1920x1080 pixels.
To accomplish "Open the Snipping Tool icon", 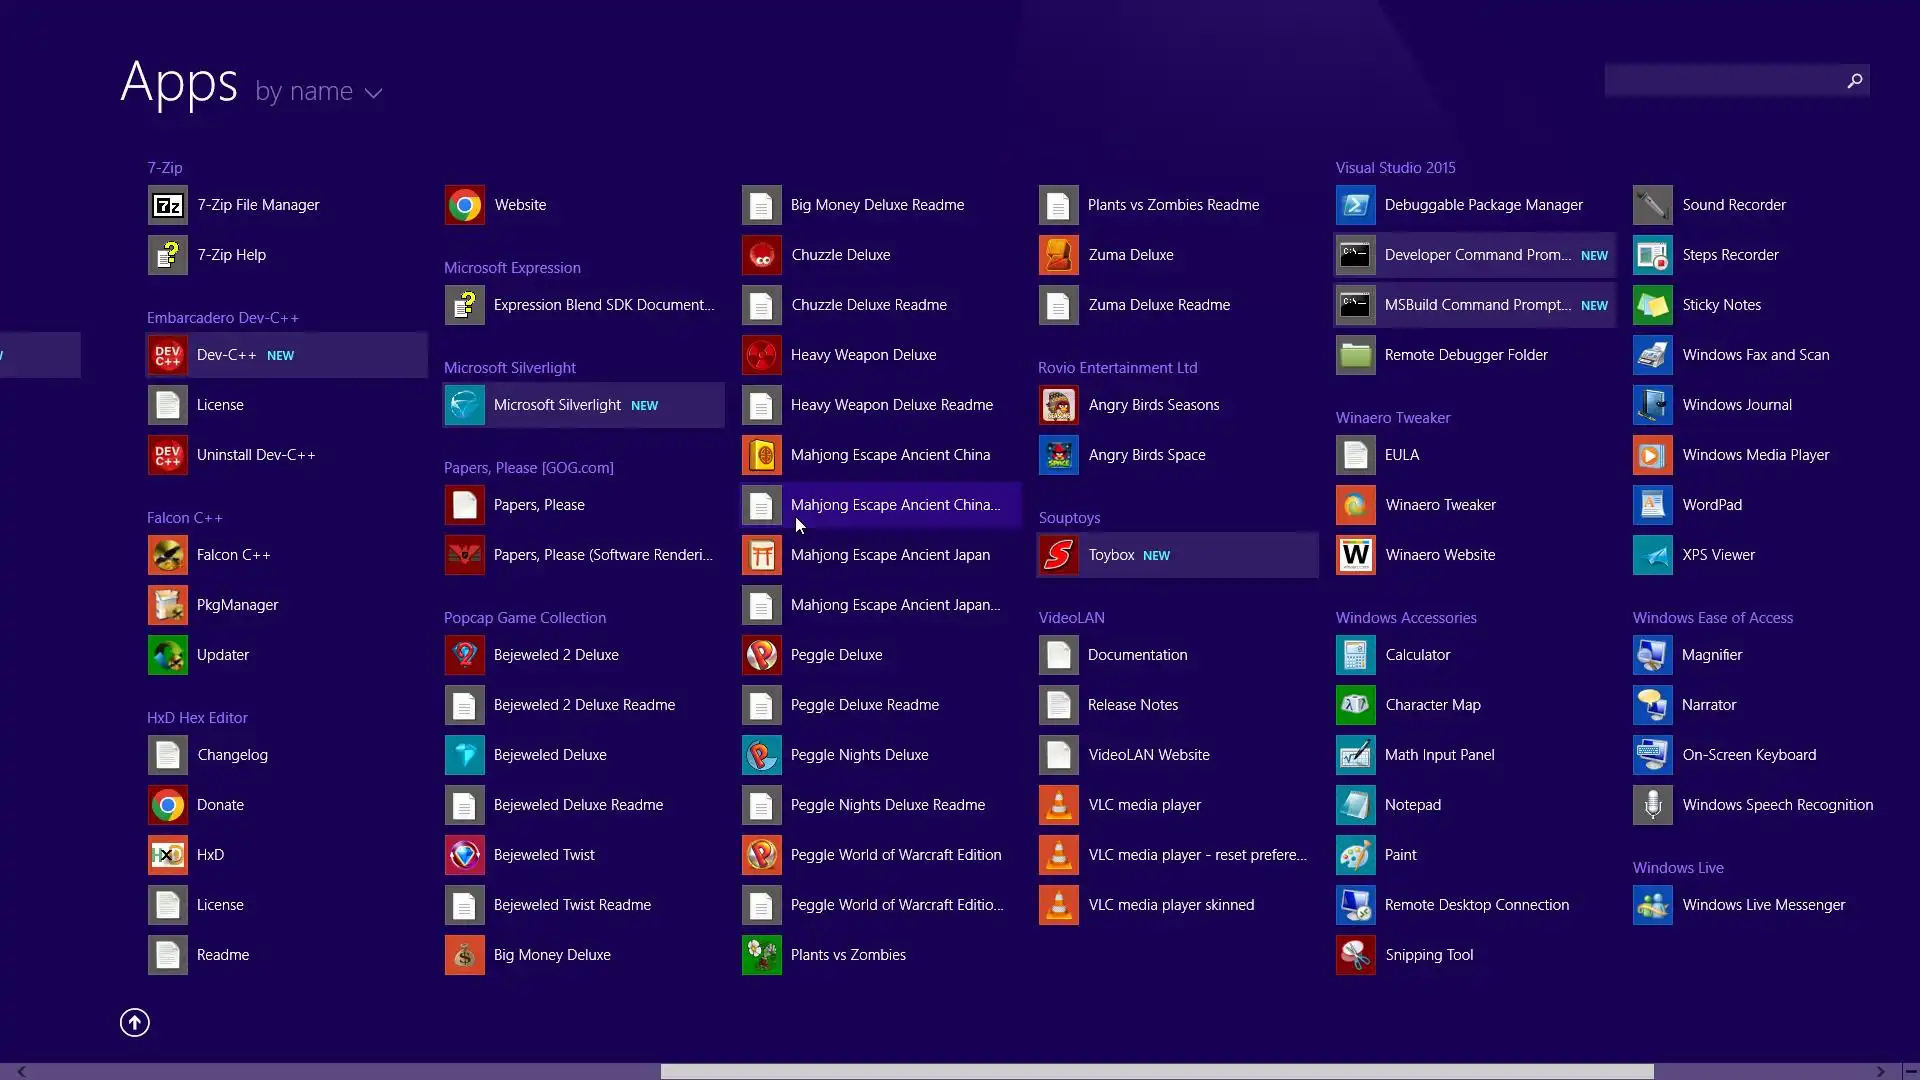I will tap(1355, 955).
